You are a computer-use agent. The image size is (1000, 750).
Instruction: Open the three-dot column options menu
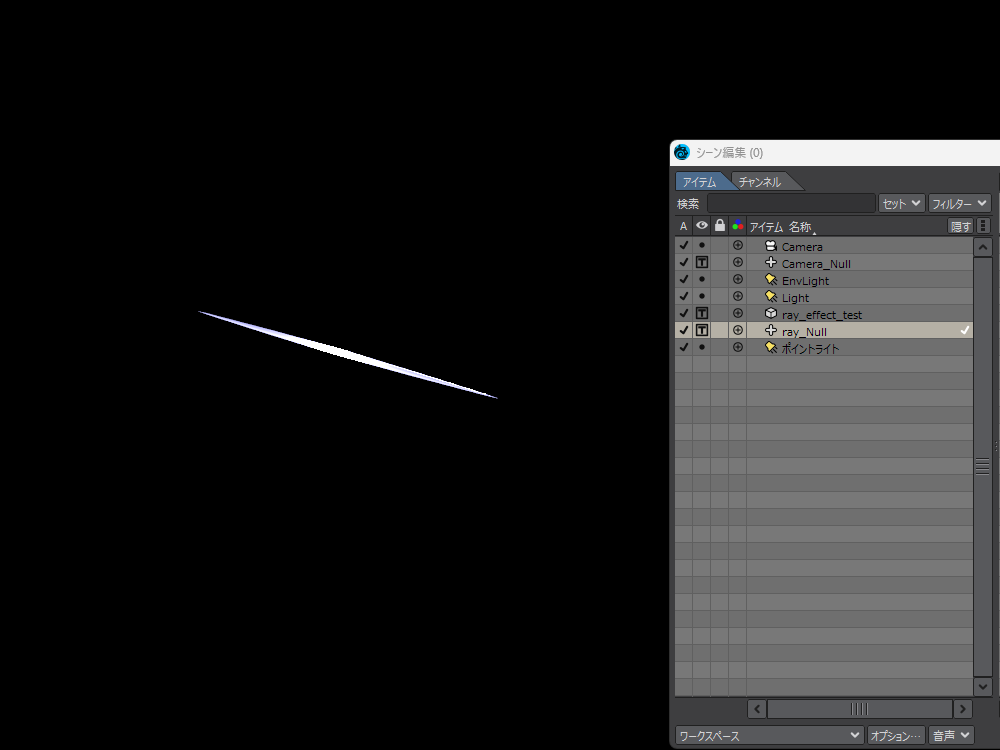pyautogui.click(x=983, y=226)
